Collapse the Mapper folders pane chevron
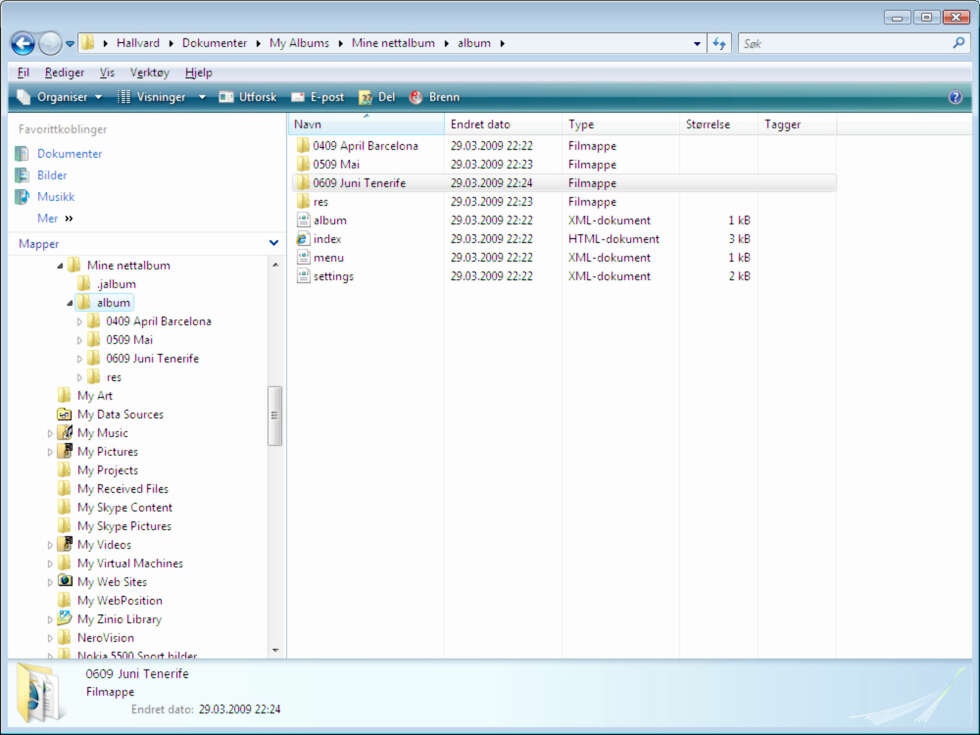The image size is (980, 735). tap(273, 242)
